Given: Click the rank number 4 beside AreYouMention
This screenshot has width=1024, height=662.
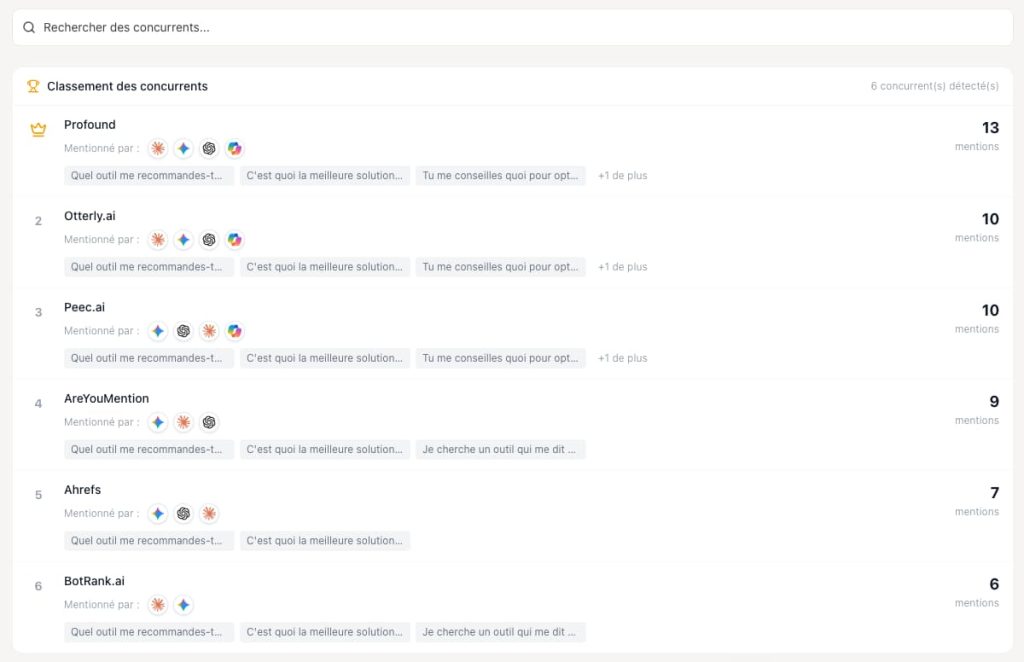Looking at the screenshot, I should (x=39, y=404).
